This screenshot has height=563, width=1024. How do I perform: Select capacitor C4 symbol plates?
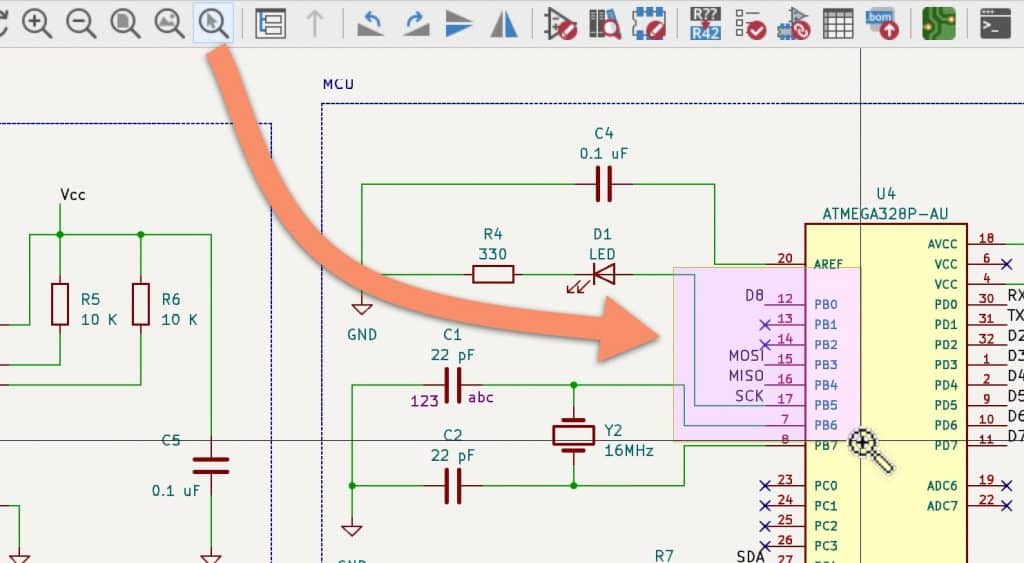click(x=604, y=184)
